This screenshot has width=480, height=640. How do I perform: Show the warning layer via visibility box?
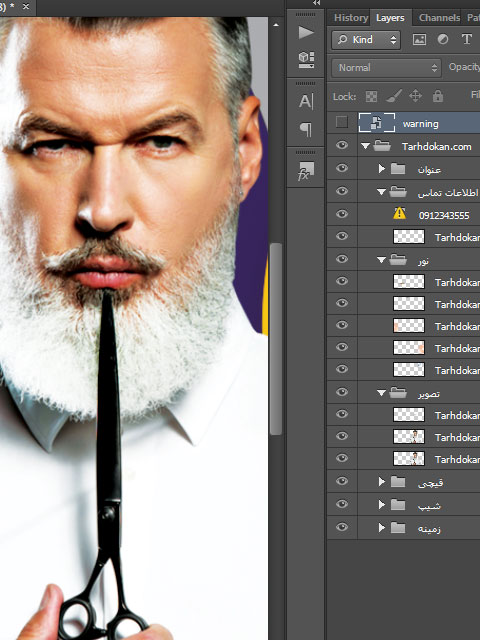tap(342, 122)
